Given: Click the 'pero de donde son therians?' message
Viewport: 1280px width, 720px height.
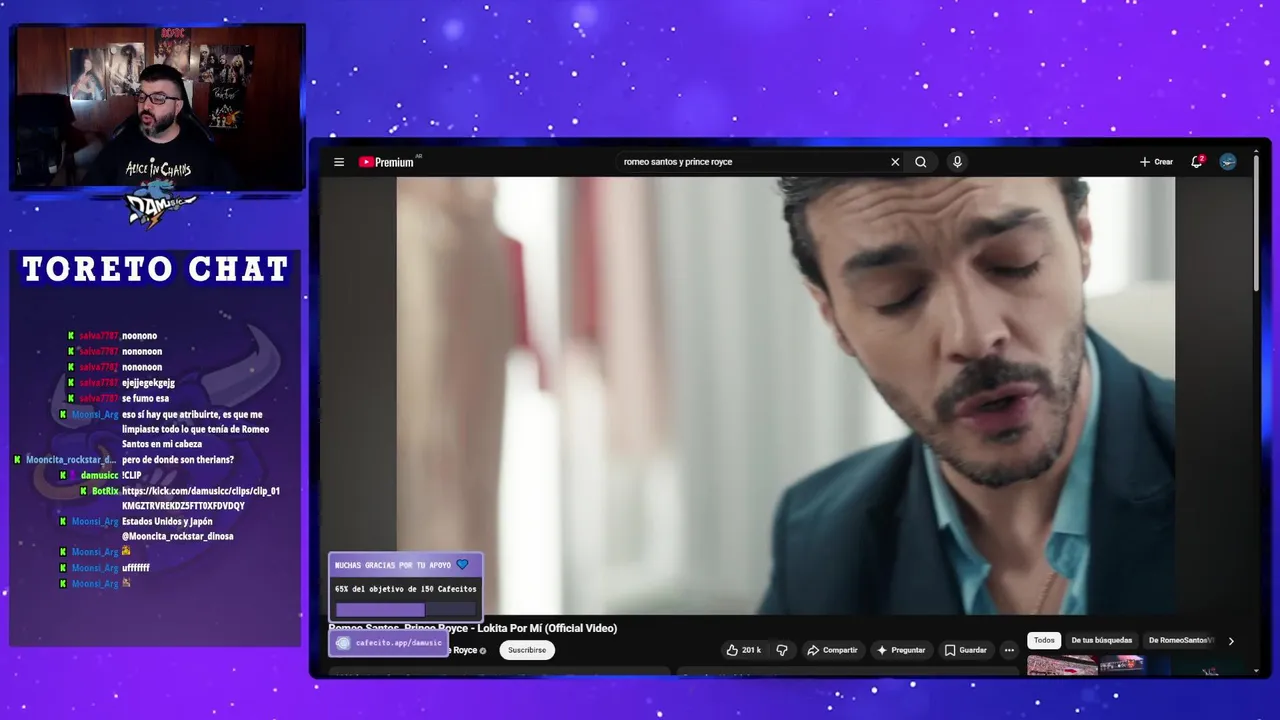Looking at the screenshot, I should point(178,460).
